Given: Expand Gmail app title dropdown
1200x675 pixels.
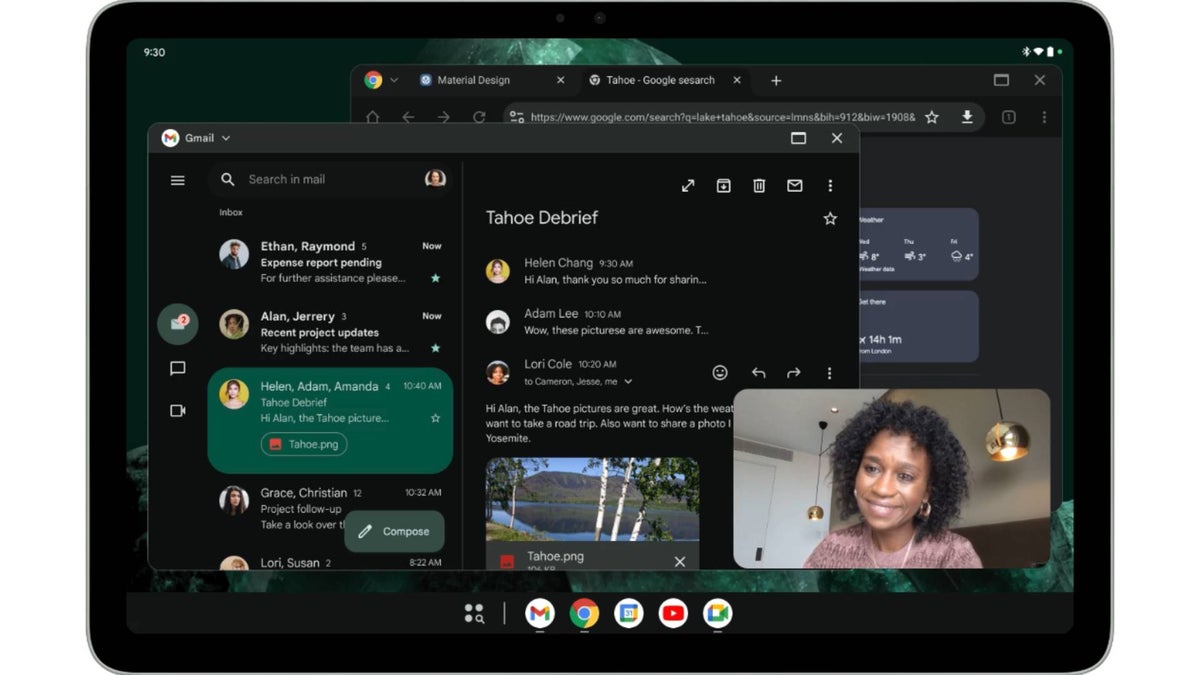Looking at the screenshot, I should (226, 138).
